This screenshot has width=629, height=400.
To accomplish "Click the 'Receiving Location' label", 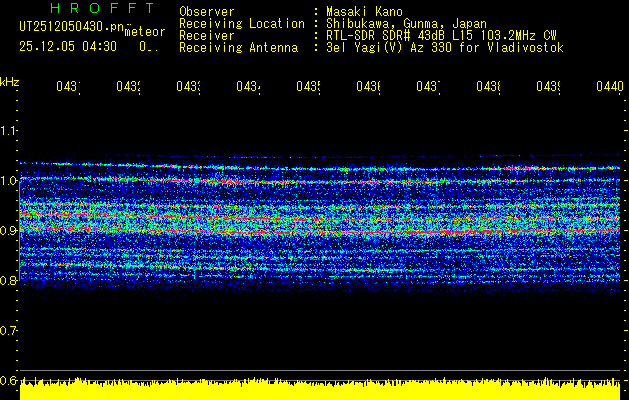I will (x=241, y=23).
